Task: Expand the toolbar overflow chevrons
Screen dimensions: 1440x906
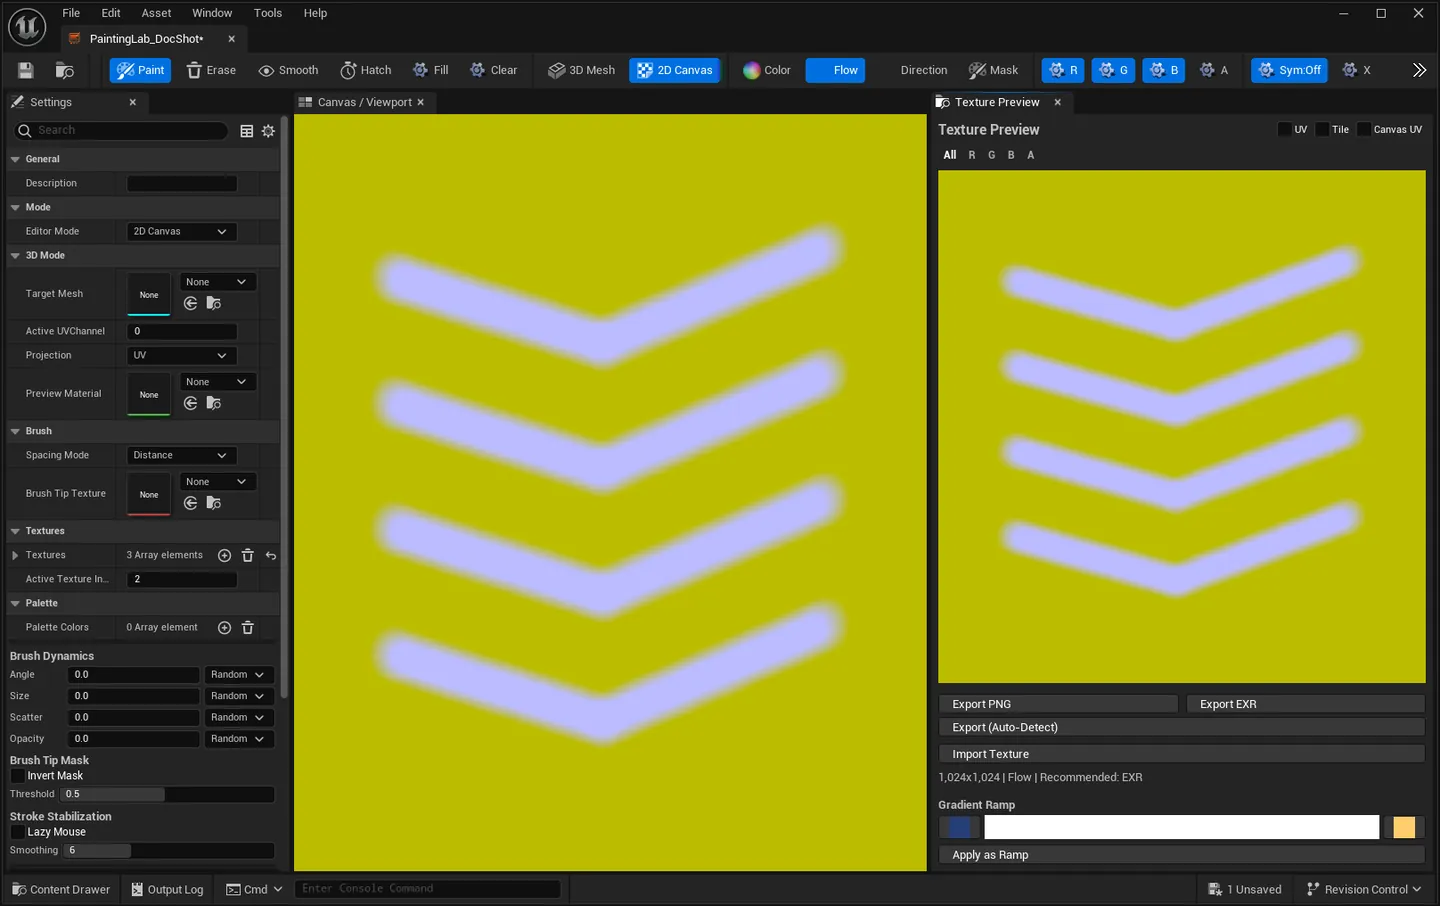Action: (1419, 70)
